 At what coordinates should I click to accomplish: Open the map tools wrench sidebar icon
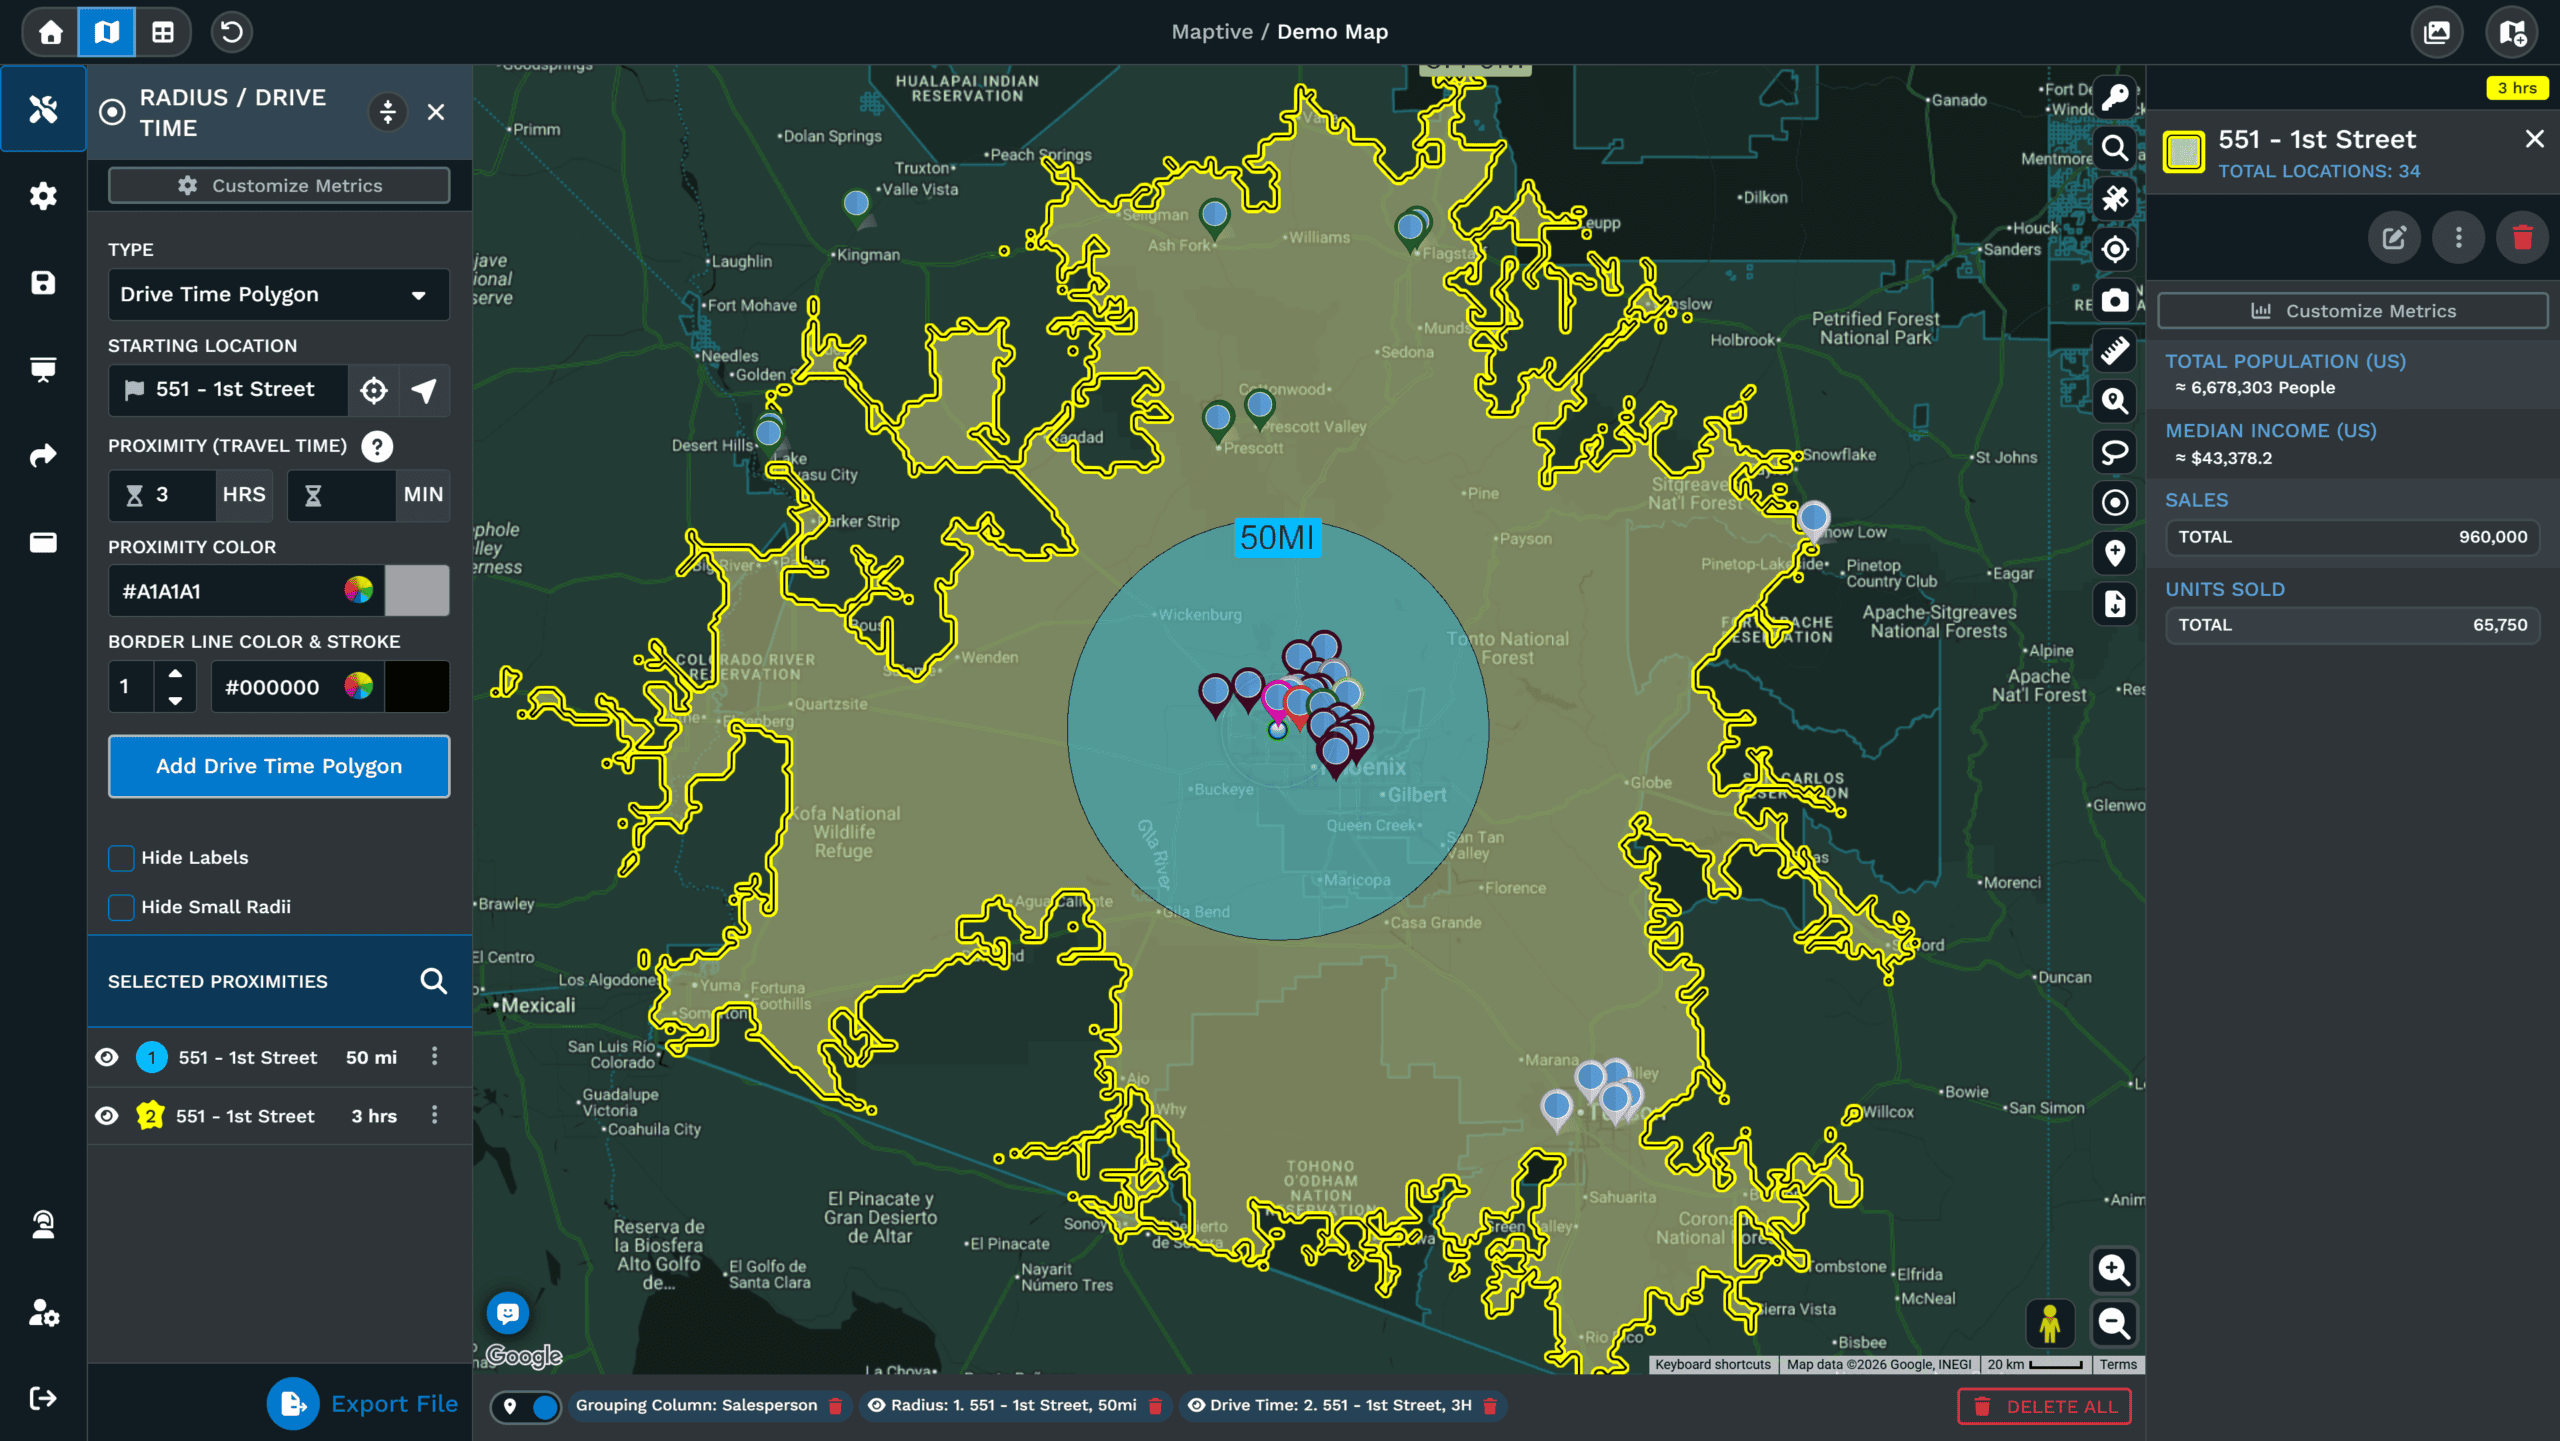pyautogui.click(x=43, y=108)
